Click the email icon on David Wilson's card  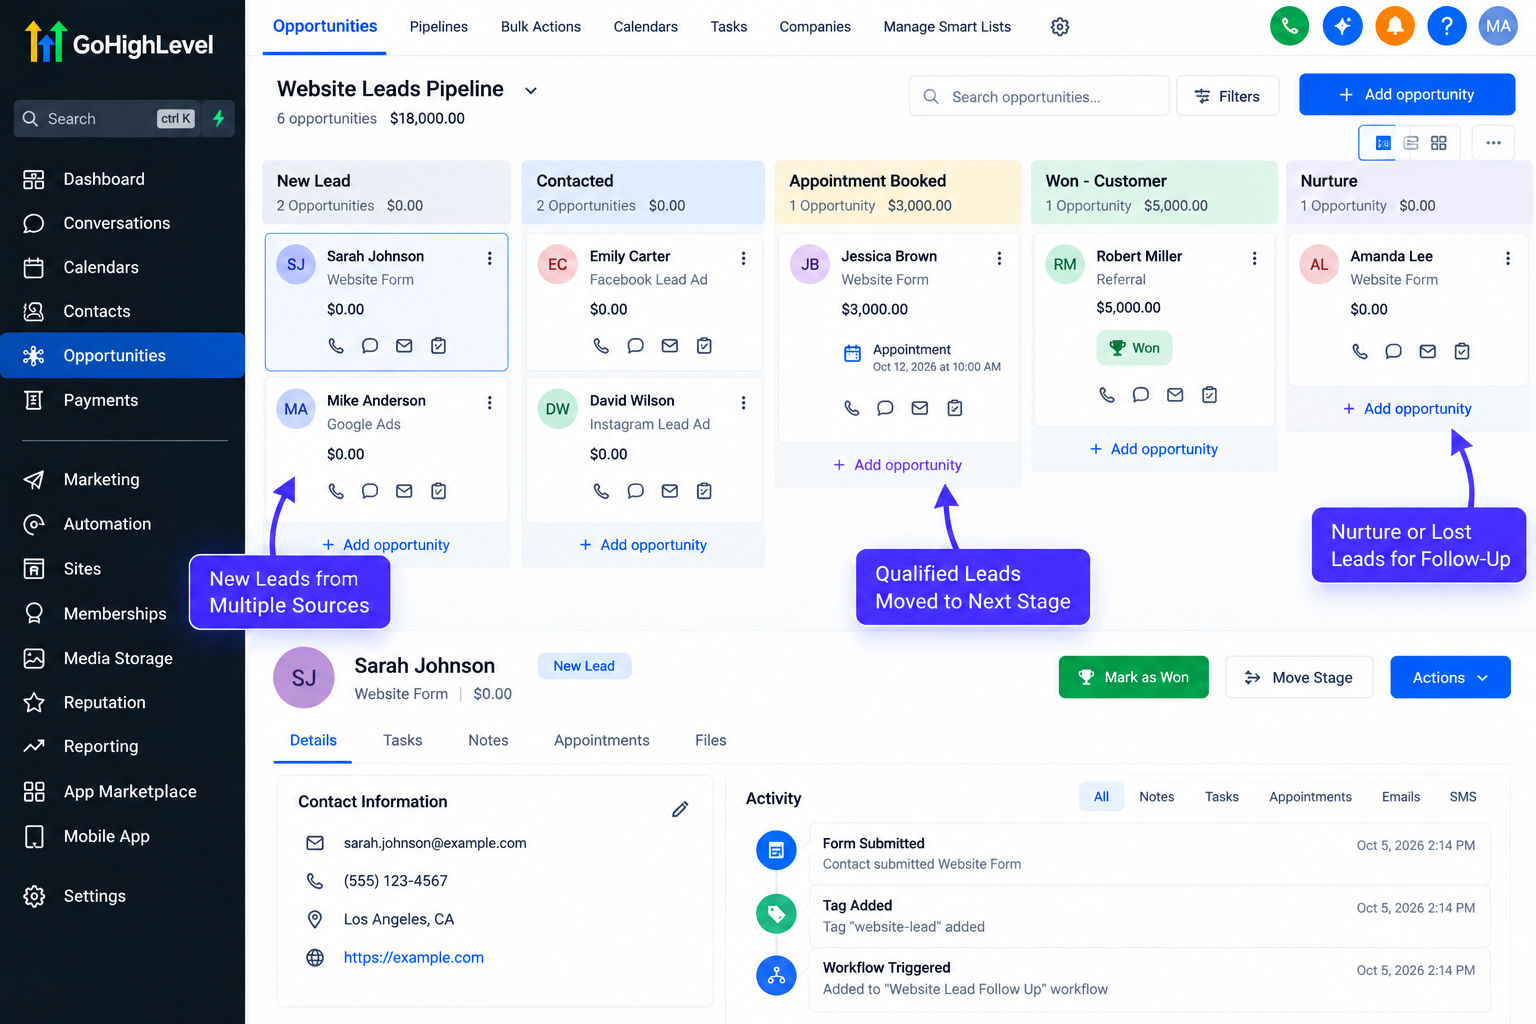tap(670, 491)
